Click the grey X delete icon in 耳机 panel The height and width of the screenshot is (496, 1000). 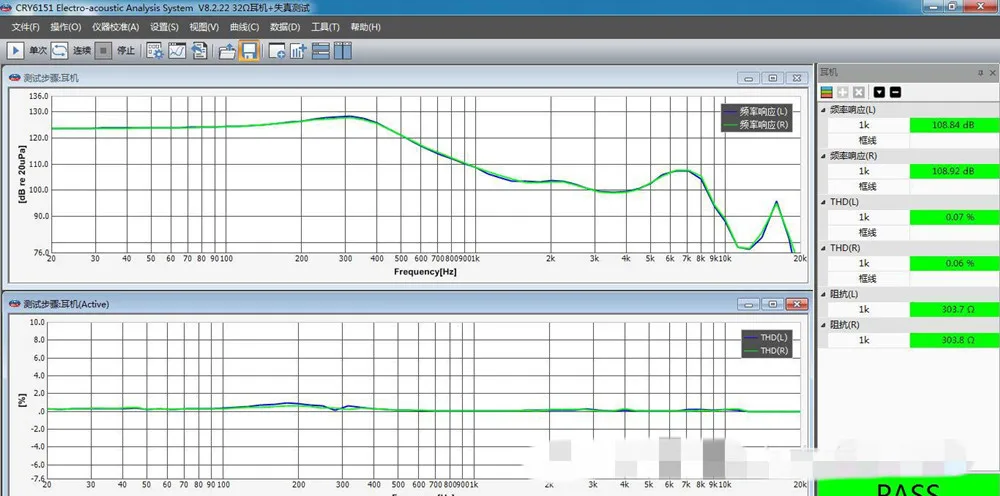859,92
